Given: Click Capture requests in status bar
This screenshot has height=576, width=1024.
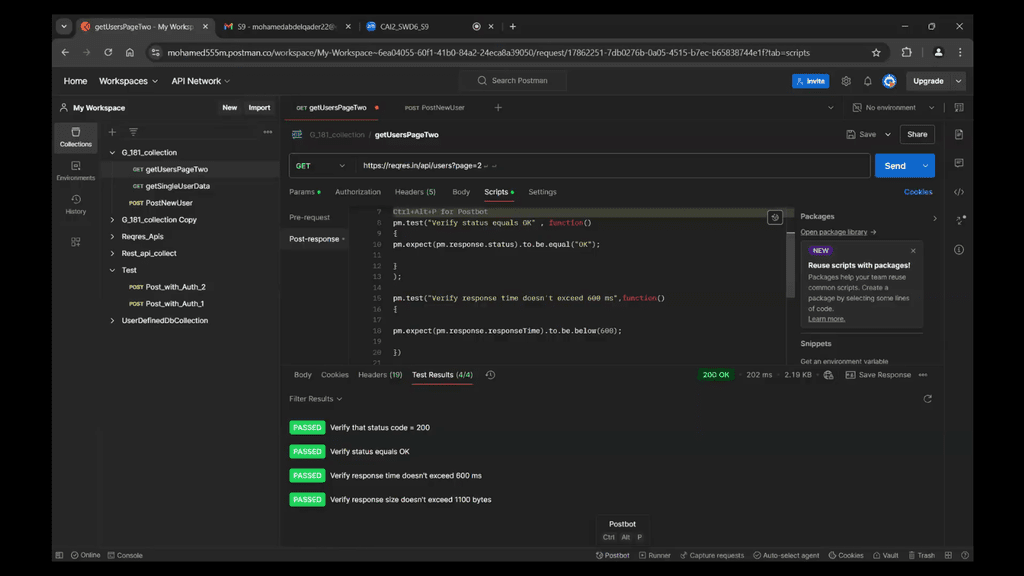Looking at the screenshot, I should pyautogui.click(x=712, y=555).
